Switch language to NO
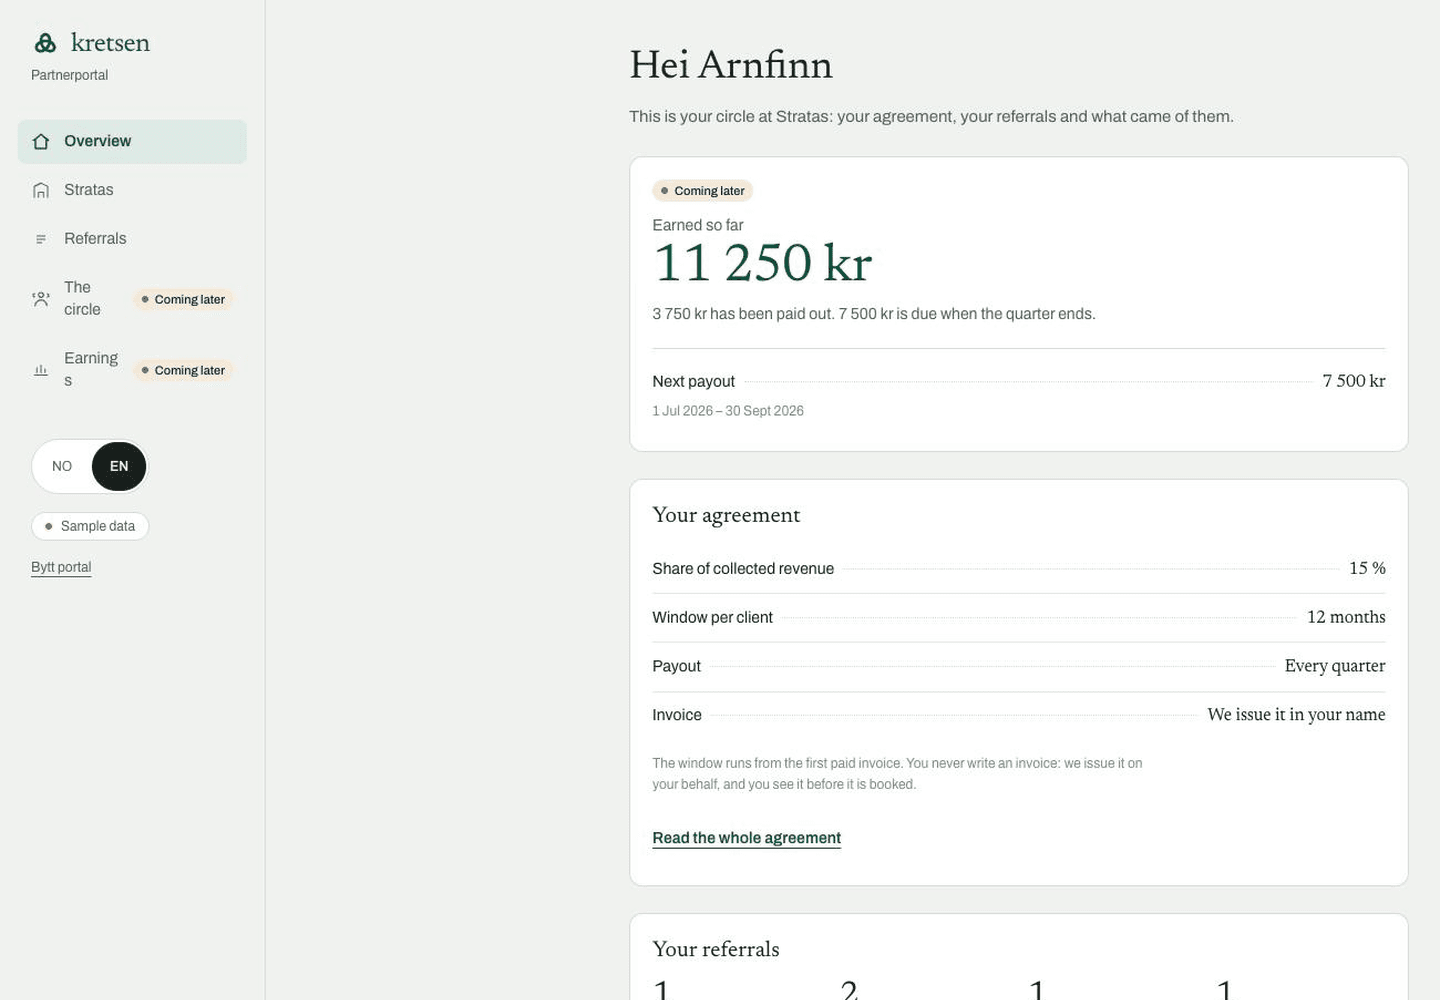This screenshot has height=1000, width=1440. point(62,466)
